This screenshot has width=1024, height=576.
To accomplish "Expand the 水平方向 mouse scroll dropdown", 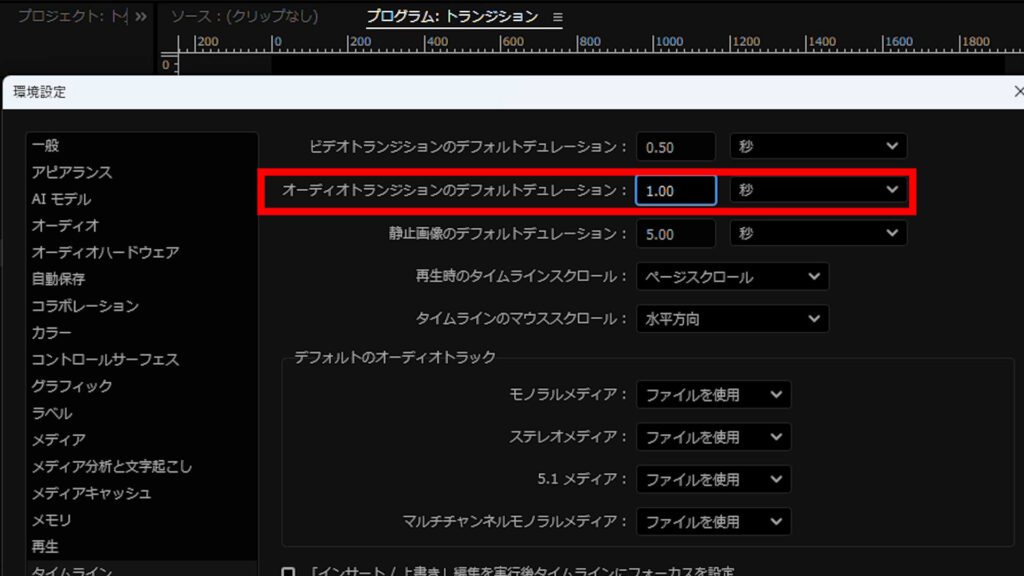I will [732, 319].
